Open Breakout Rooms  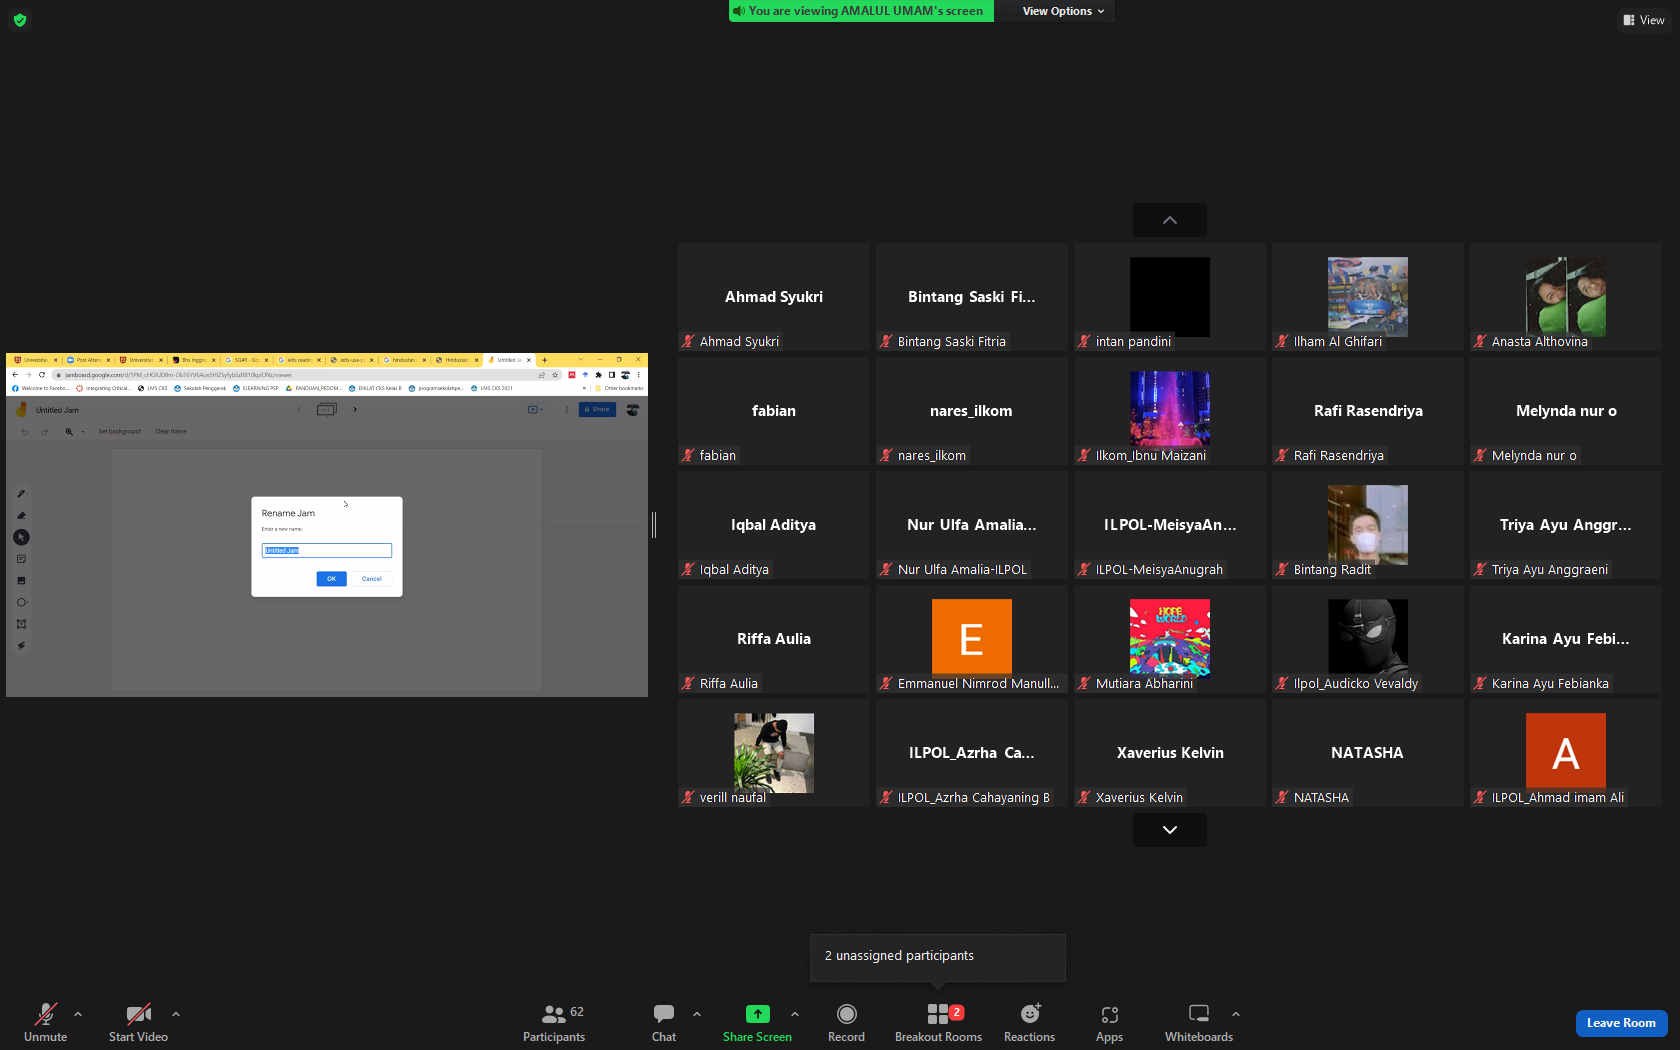(x=938, y=1023)
